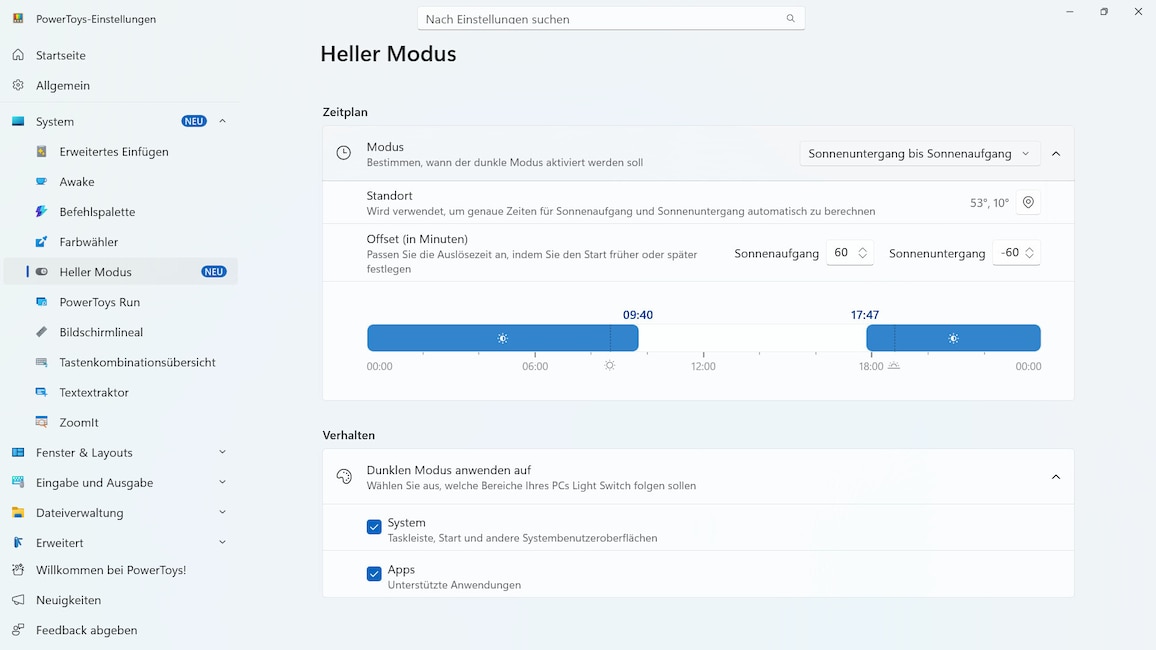Click the Allgemein gear icon

tap(18, 85)
